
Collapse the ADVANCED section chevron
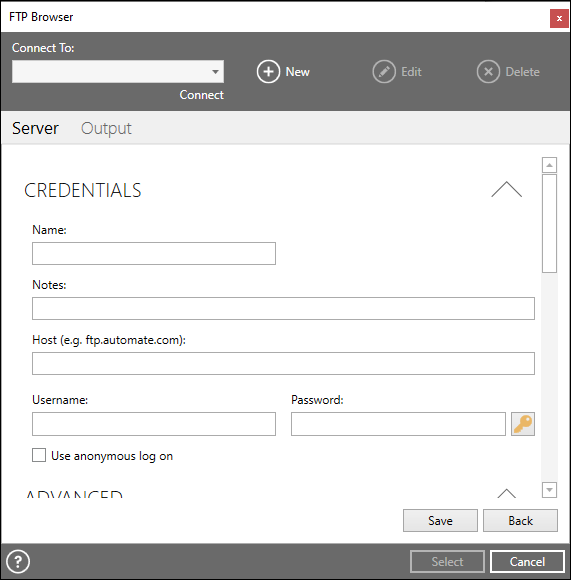tap(506, 493)
